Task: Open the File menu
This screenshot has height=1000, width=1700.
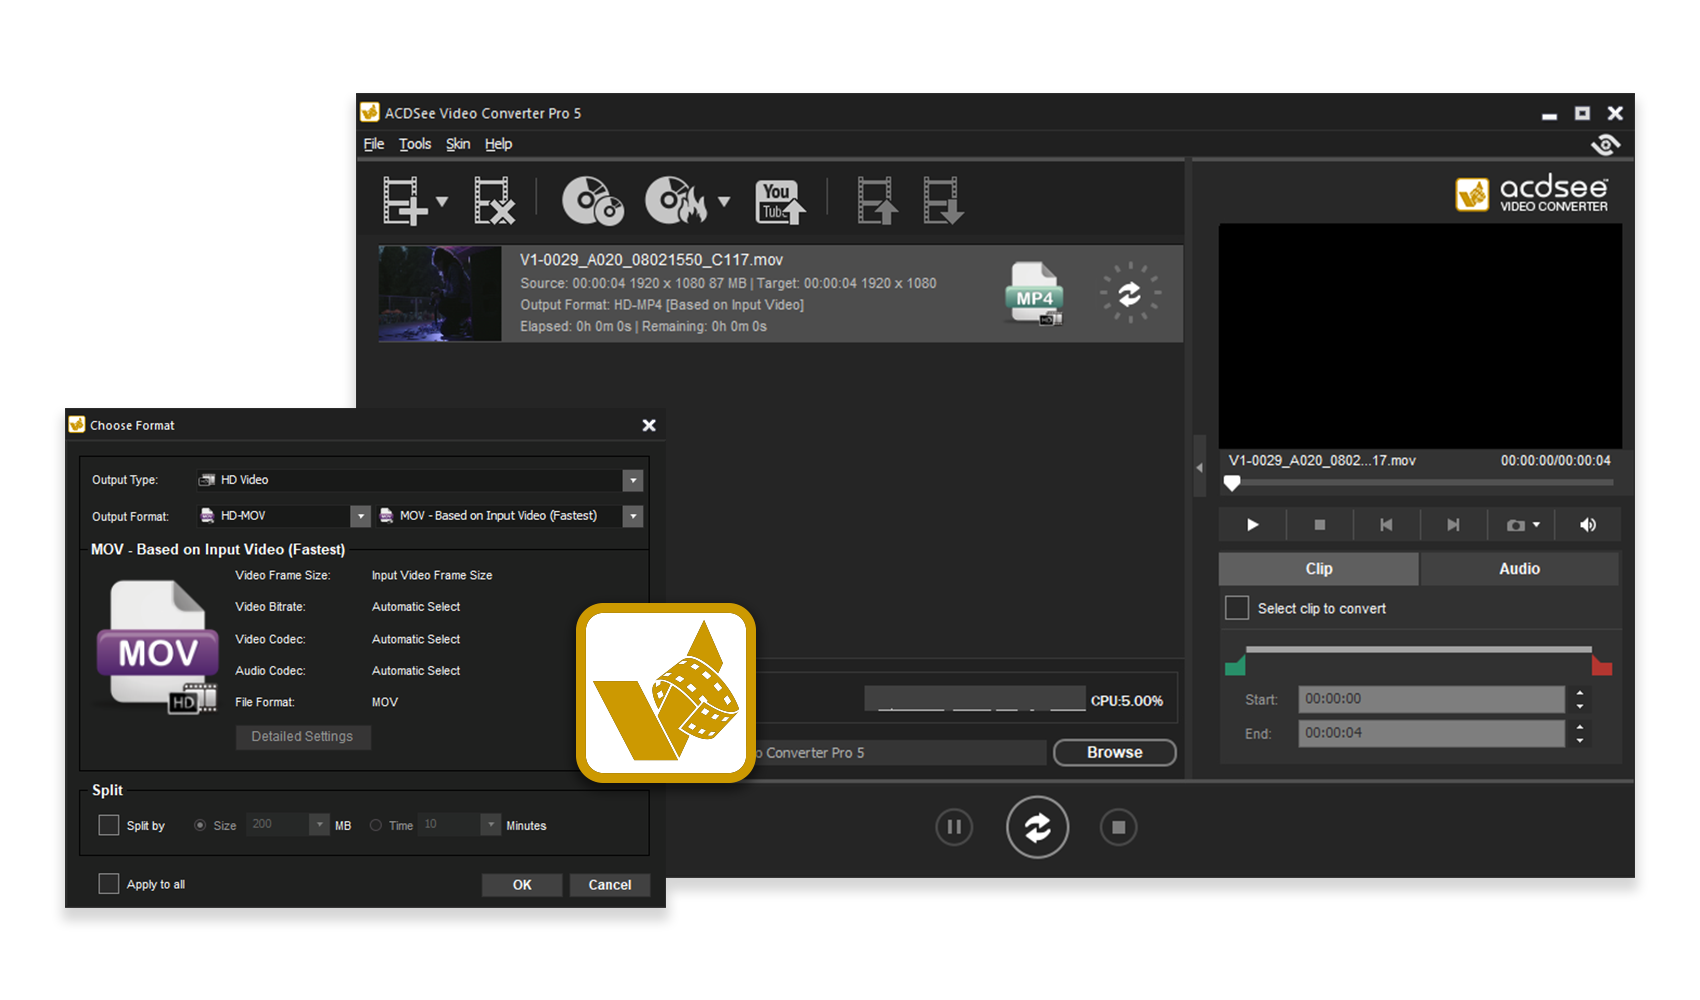Action: point(374,144)
